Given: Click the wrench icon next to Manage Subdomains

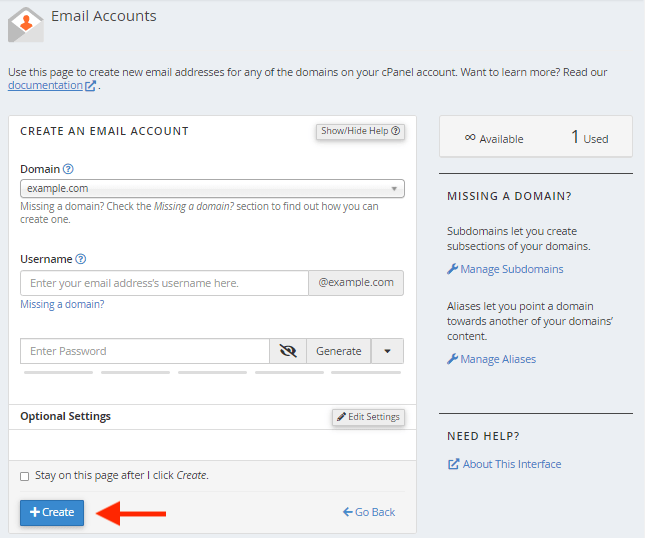Looking at the screenshot, I should click(x=452, y=269).
